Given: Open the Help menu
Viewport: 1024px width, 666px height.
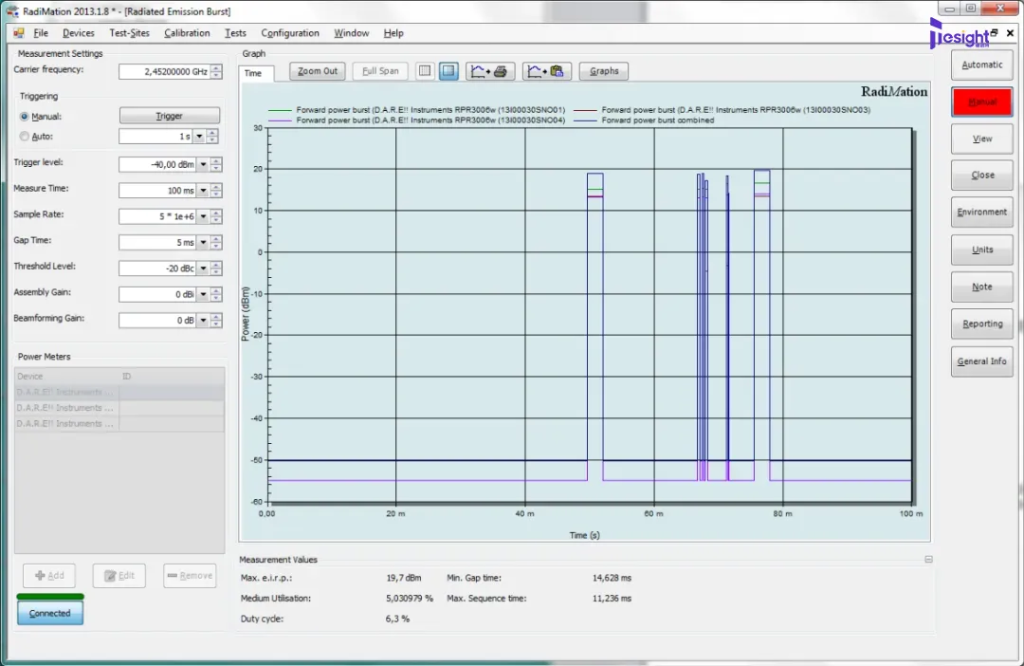Looking at the screenshot, I should click(393, 33).
